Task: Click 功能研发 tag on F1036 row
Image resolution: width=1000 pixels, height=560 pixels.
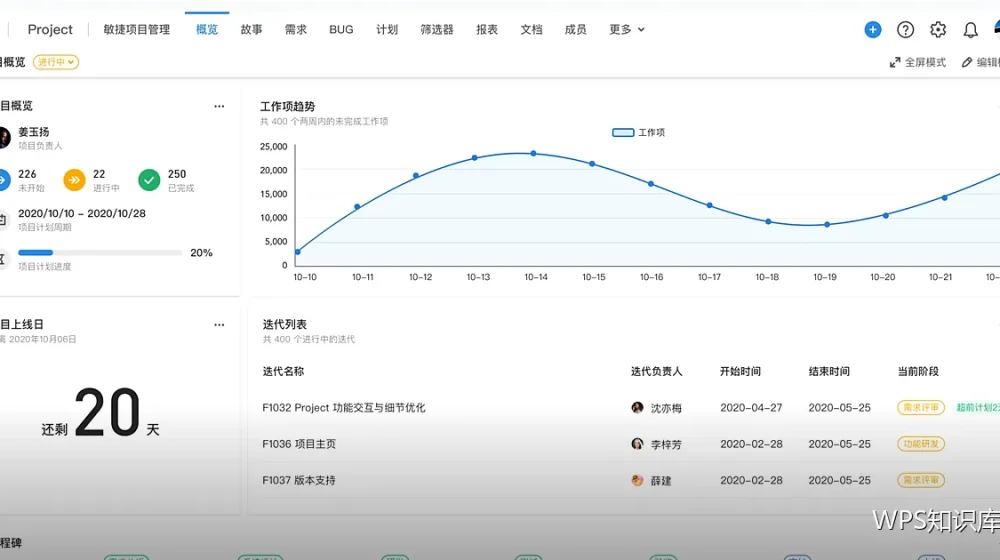Action: [x=921, y=444]
